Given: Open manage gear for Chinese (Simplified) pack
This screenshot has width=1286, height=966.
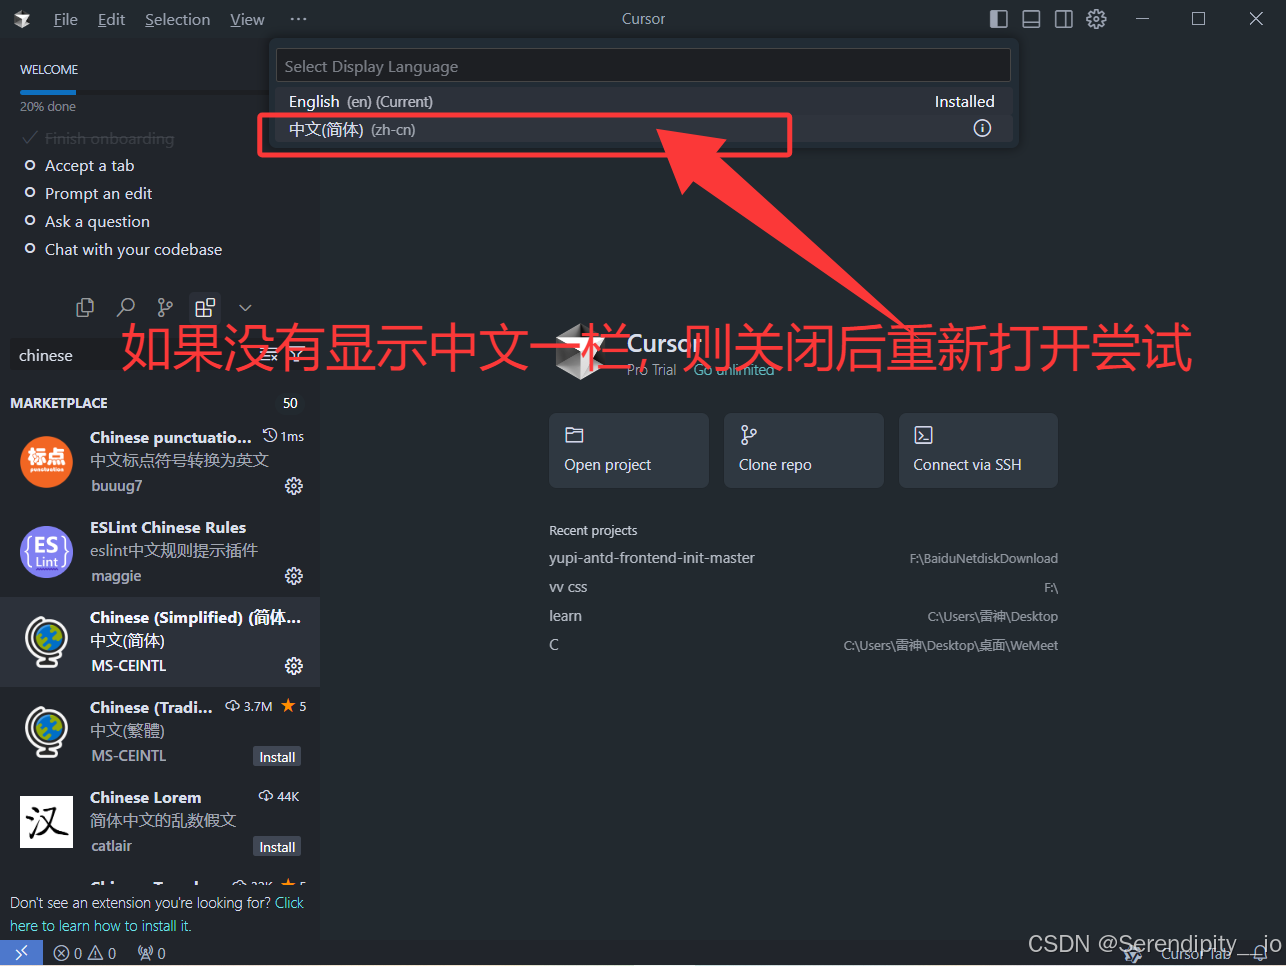Looking at the screenshot, I should pyautogui.click(x=294, y=666).
